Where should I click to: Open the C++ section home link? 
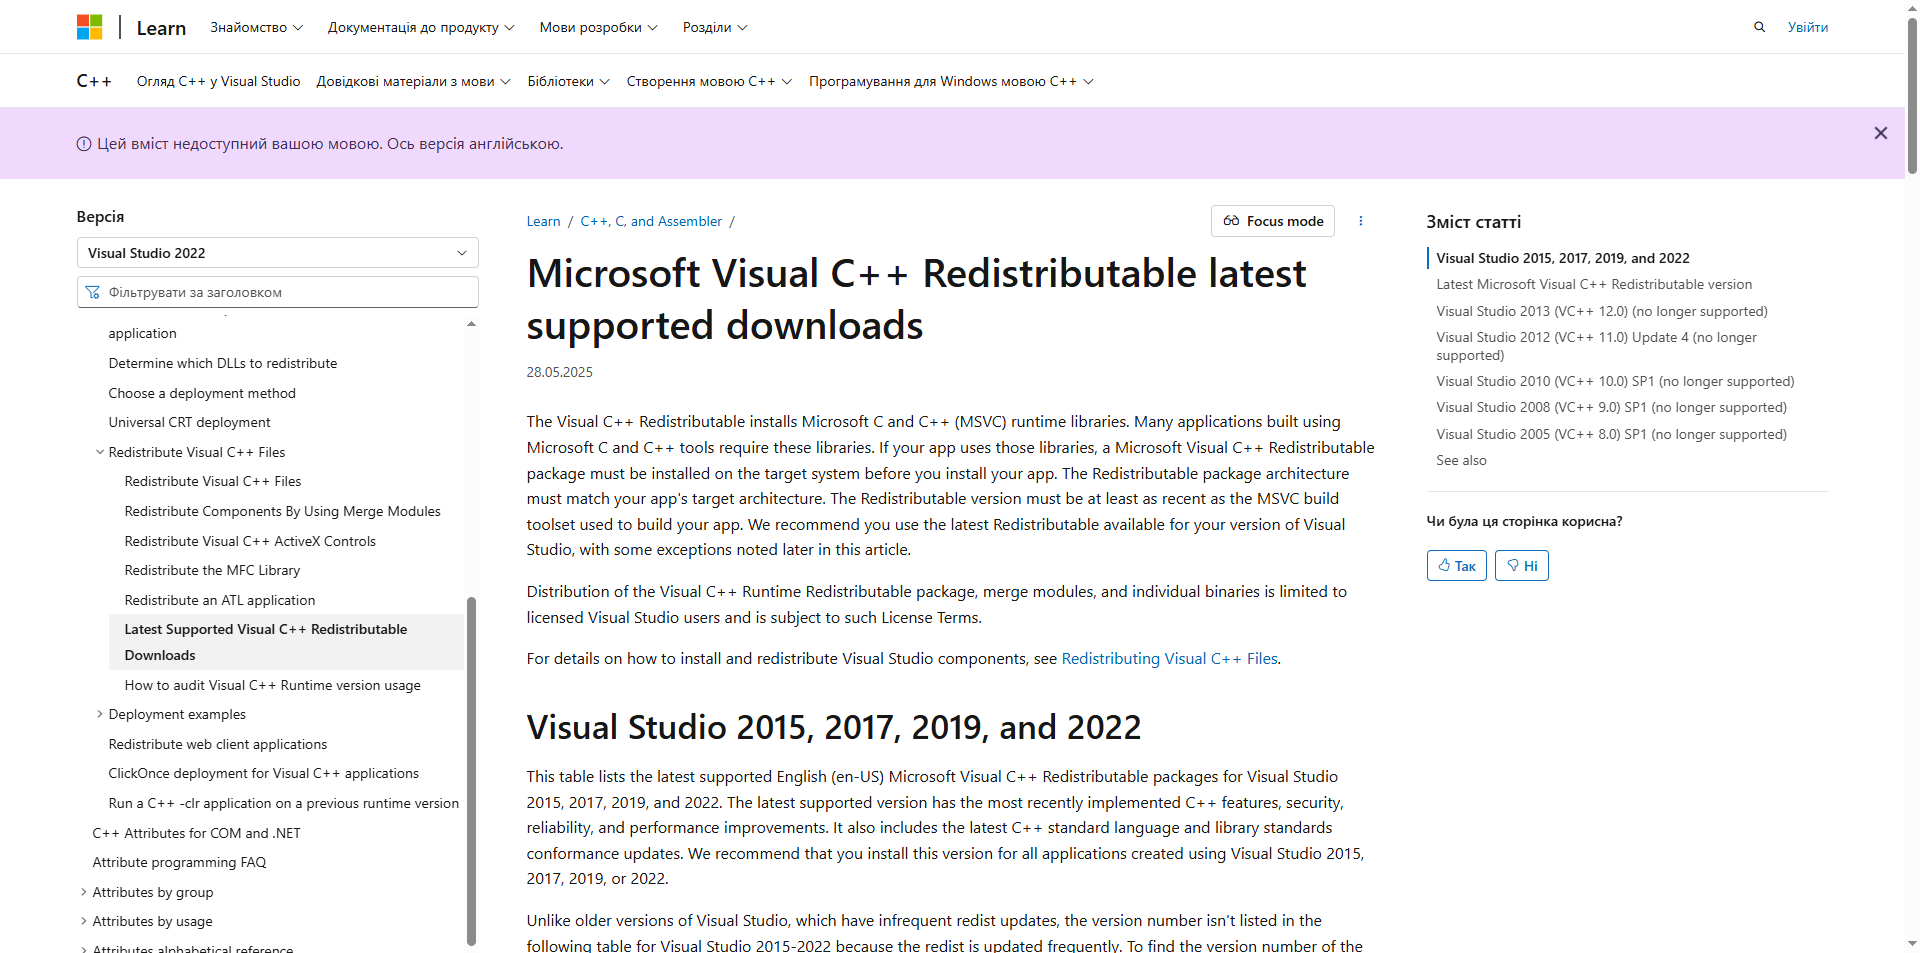94,81
